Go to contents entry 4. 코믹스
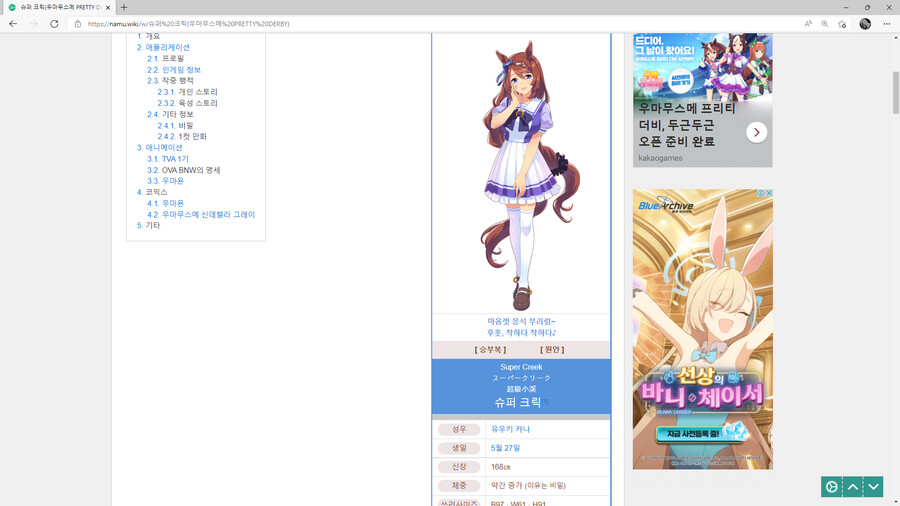Screen dimensions: 900x506 click(x=152, y=192)
